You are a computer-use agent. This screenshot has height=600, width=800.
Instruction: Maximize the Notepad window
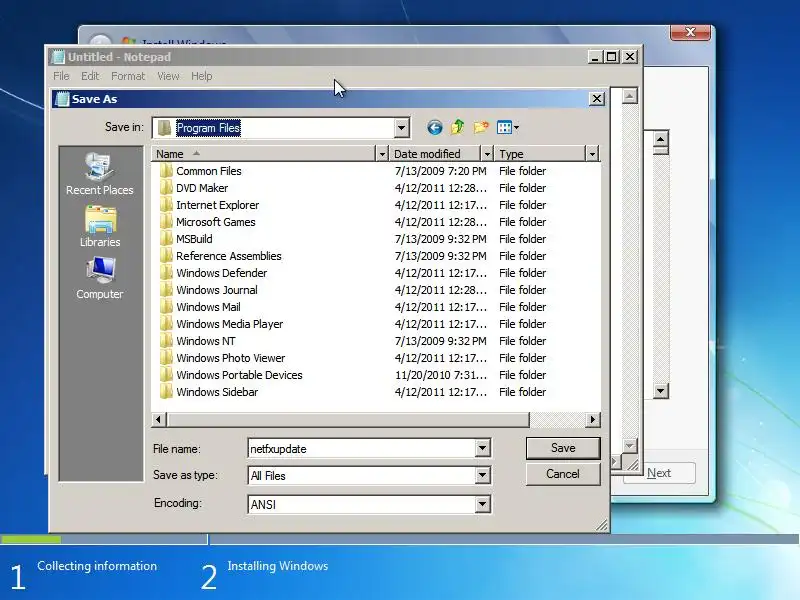coord(611,57)
